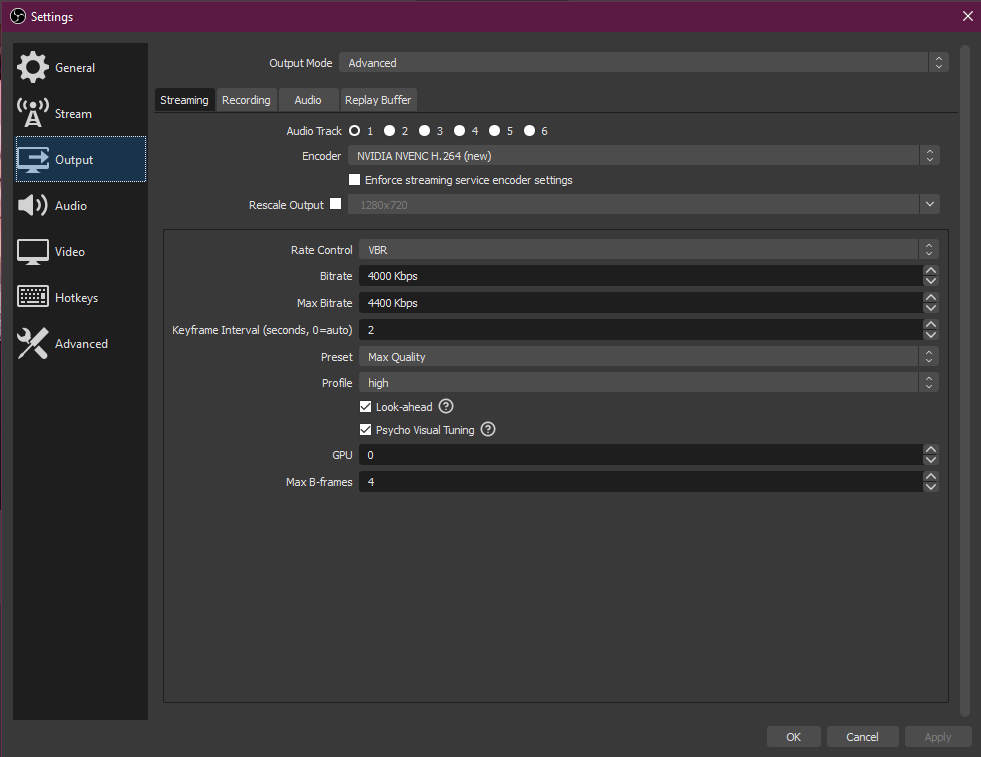Increase Max B-frames with the up arrow
The width and height of the screenshot is (981, 757).
tap(930, 477)
